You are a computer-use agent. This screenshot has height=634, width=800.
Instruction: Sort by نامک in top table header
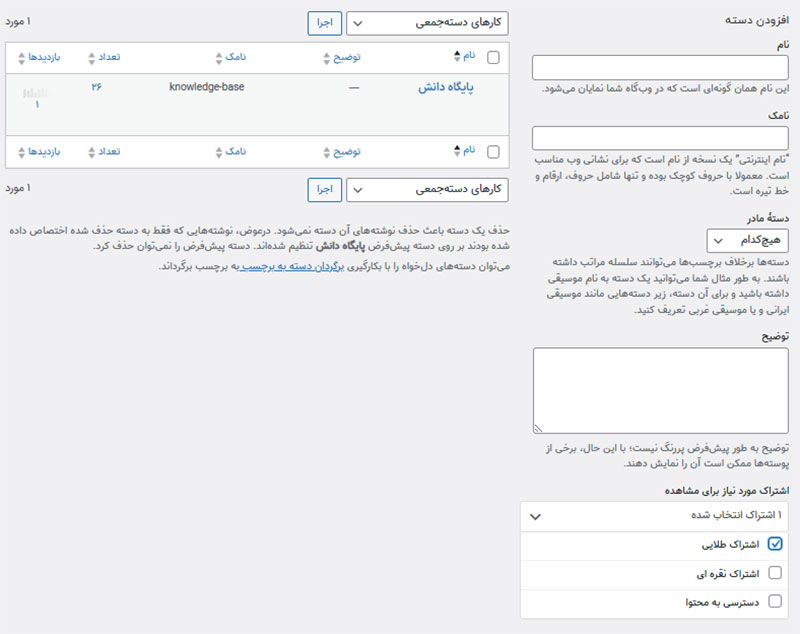click(x=232, y=57)
